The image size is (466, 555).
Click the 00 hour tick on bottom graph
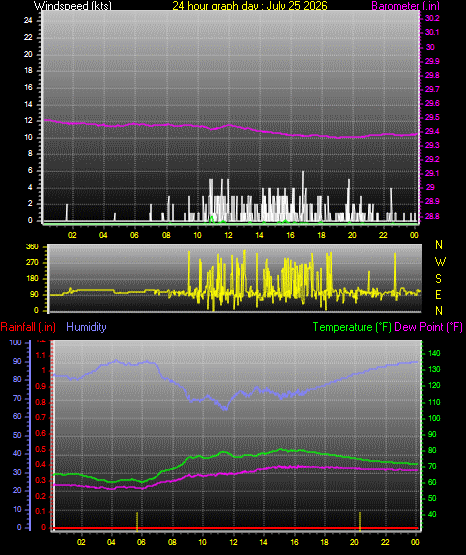tap(415, 542)
